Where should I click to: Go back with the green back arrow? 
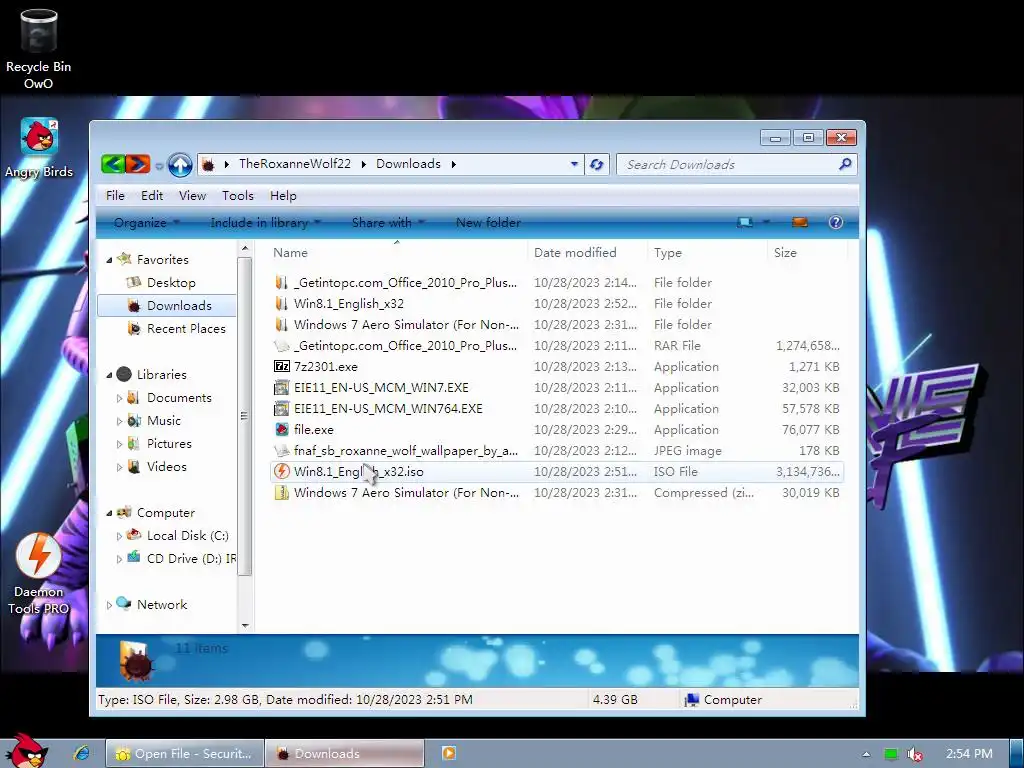pyautogui.click(x=113, y=164)
